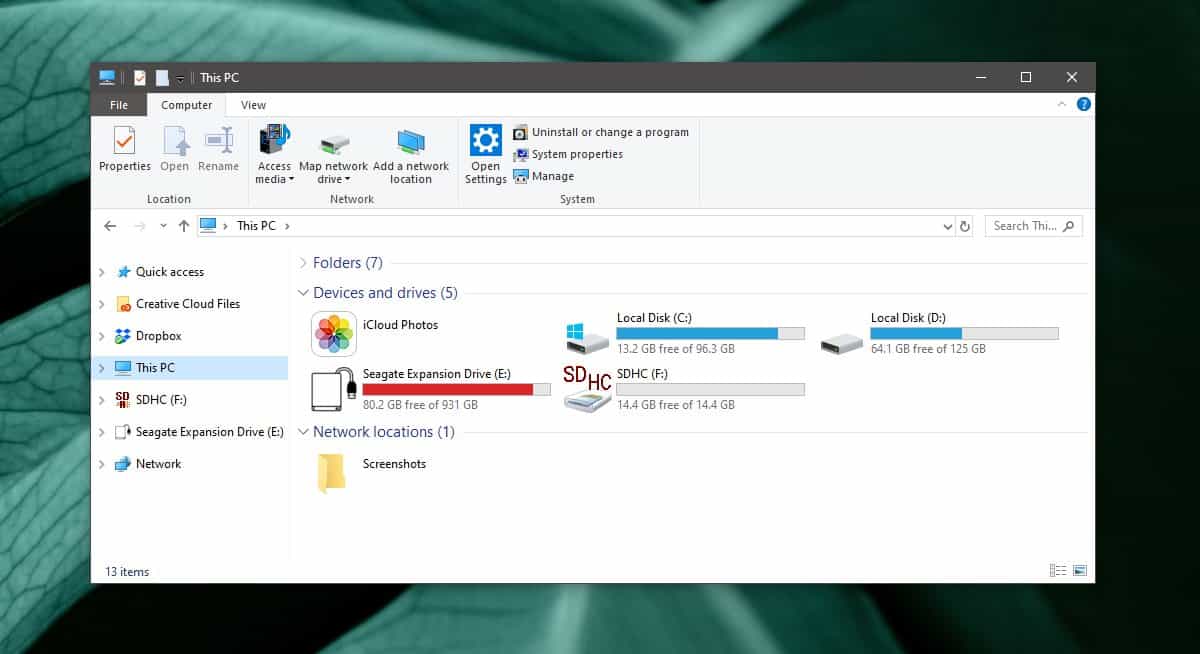1200x654 pixels.
Task: Collapse the Network locations (1) group
Action: pyautogui.click(x=304, y=432)
